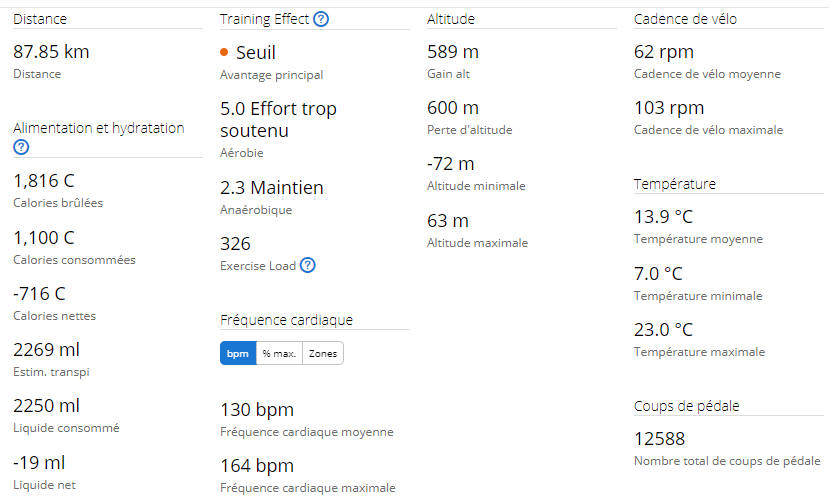The height and width of the screenshot is (496, 829).
Task: Open the Exercise Load help icon
Action: pyautogui.click(x=308, y=265)
